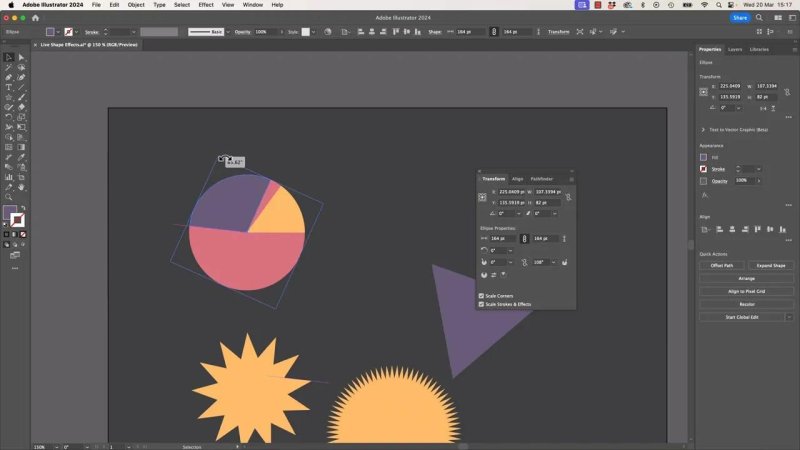Viewport: 800px width, 450px height.
Task: Select the Zoom tool
Action: (x=9, y=197)
